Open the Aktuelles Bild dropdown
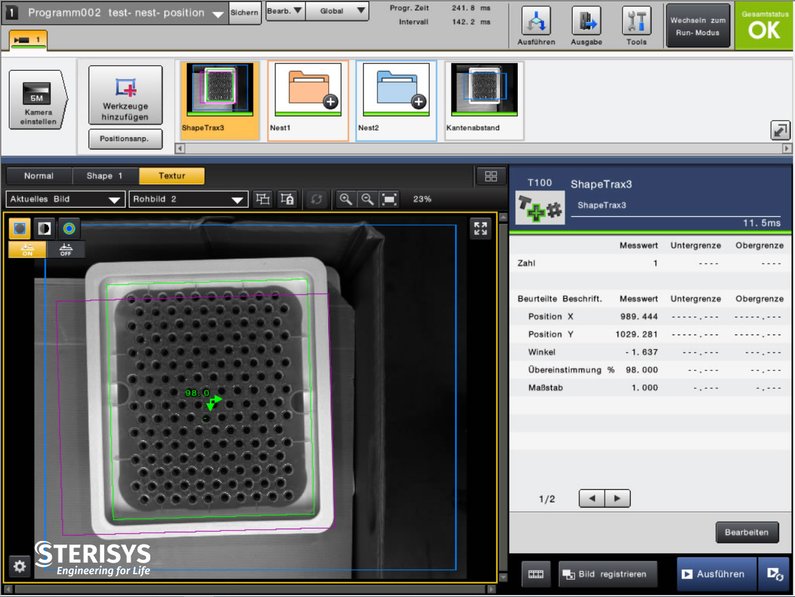Screen dimensions: 795x597 (x=65, y=199)
